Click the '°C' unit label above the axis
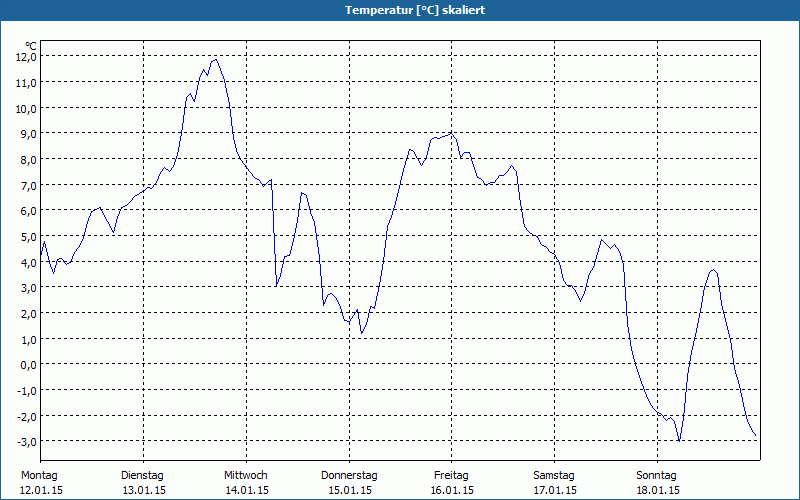 (31, 46)
